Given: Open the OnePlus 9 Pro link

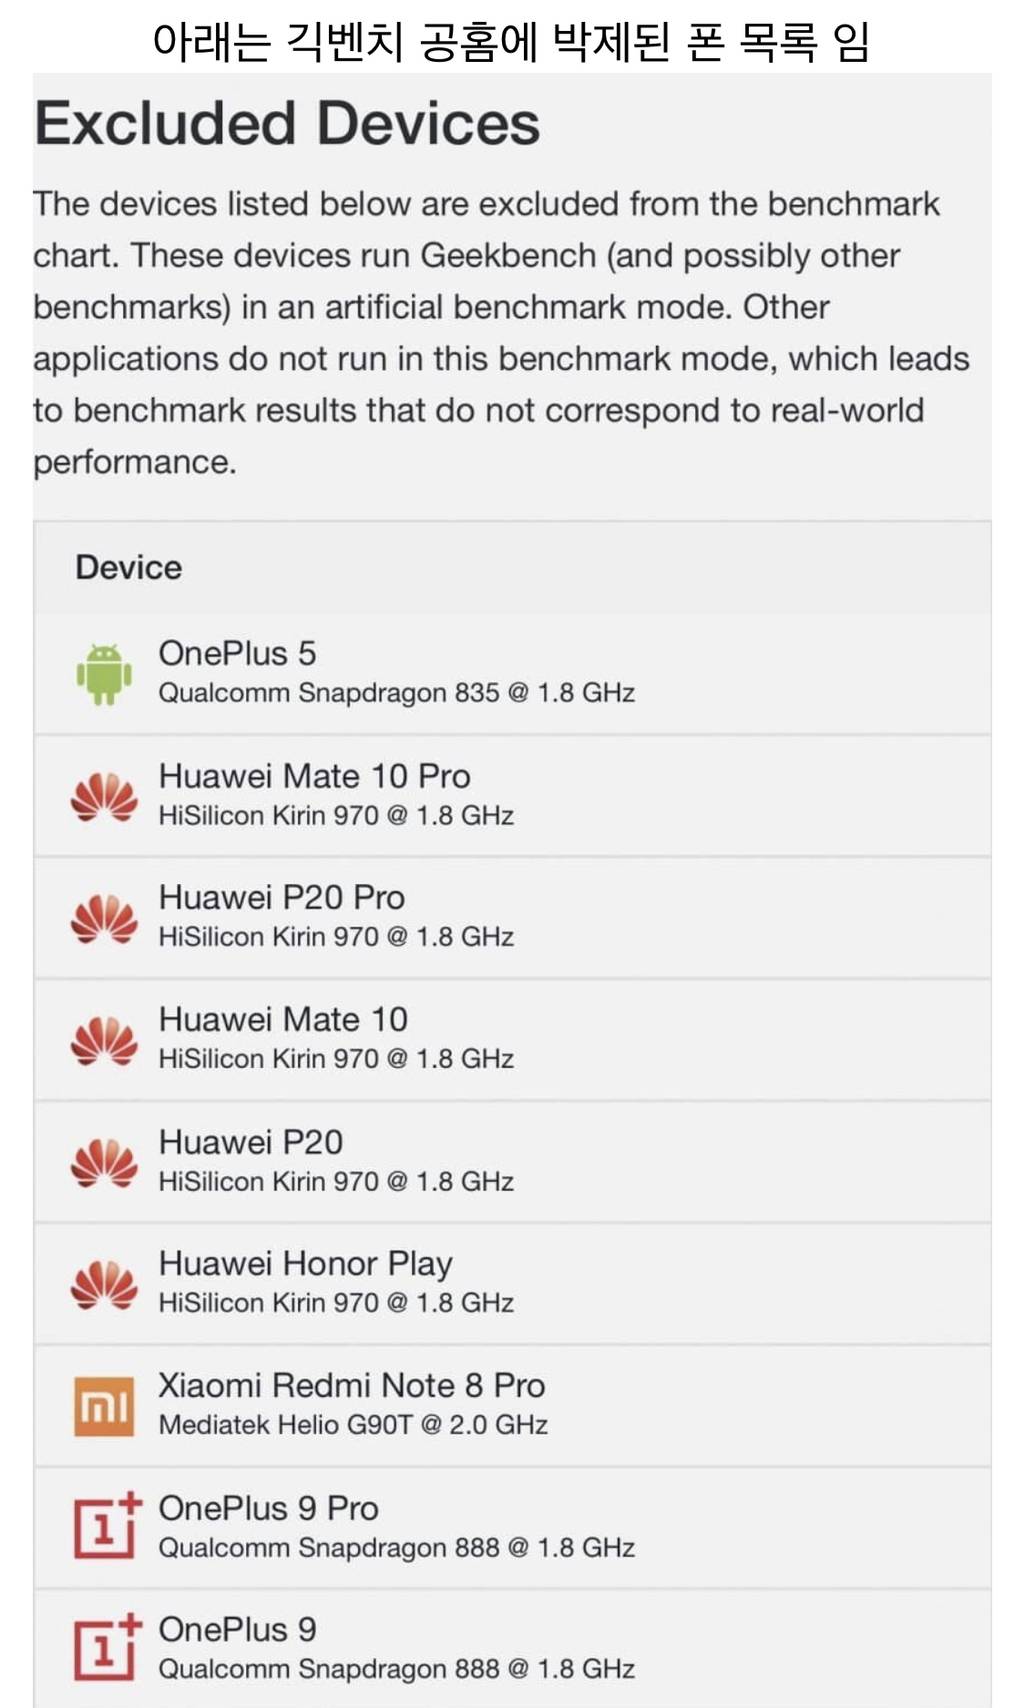Looking at the screenshot, I should (x=268, y=1508).
